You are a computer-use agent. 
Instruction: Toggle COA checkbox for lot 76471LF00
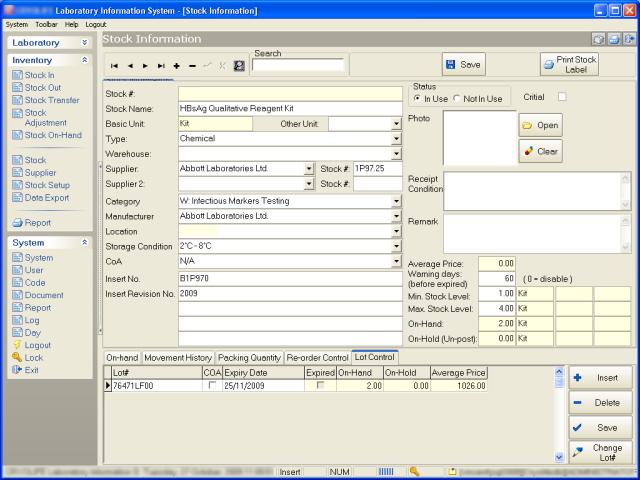coord(212,385)
